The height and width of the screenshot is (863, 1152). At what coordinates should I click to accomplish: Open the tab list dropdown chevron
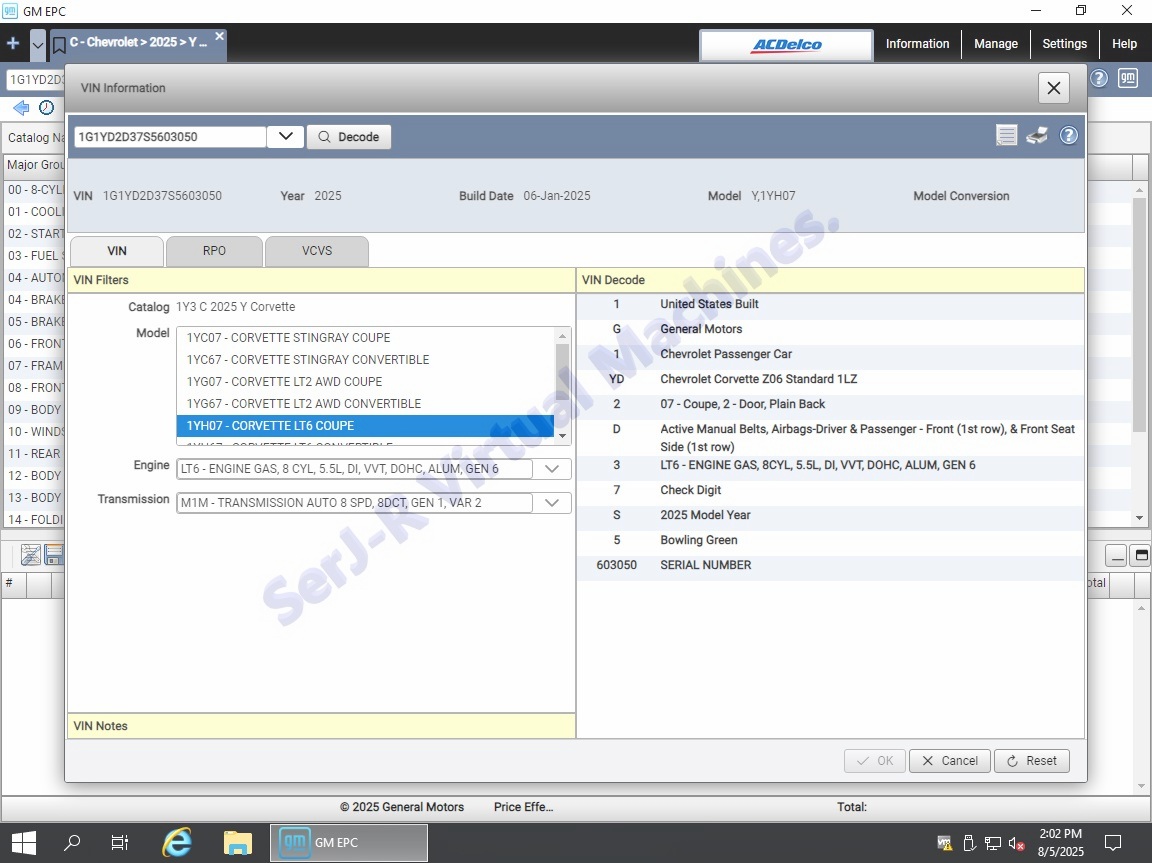pos(37,45)
